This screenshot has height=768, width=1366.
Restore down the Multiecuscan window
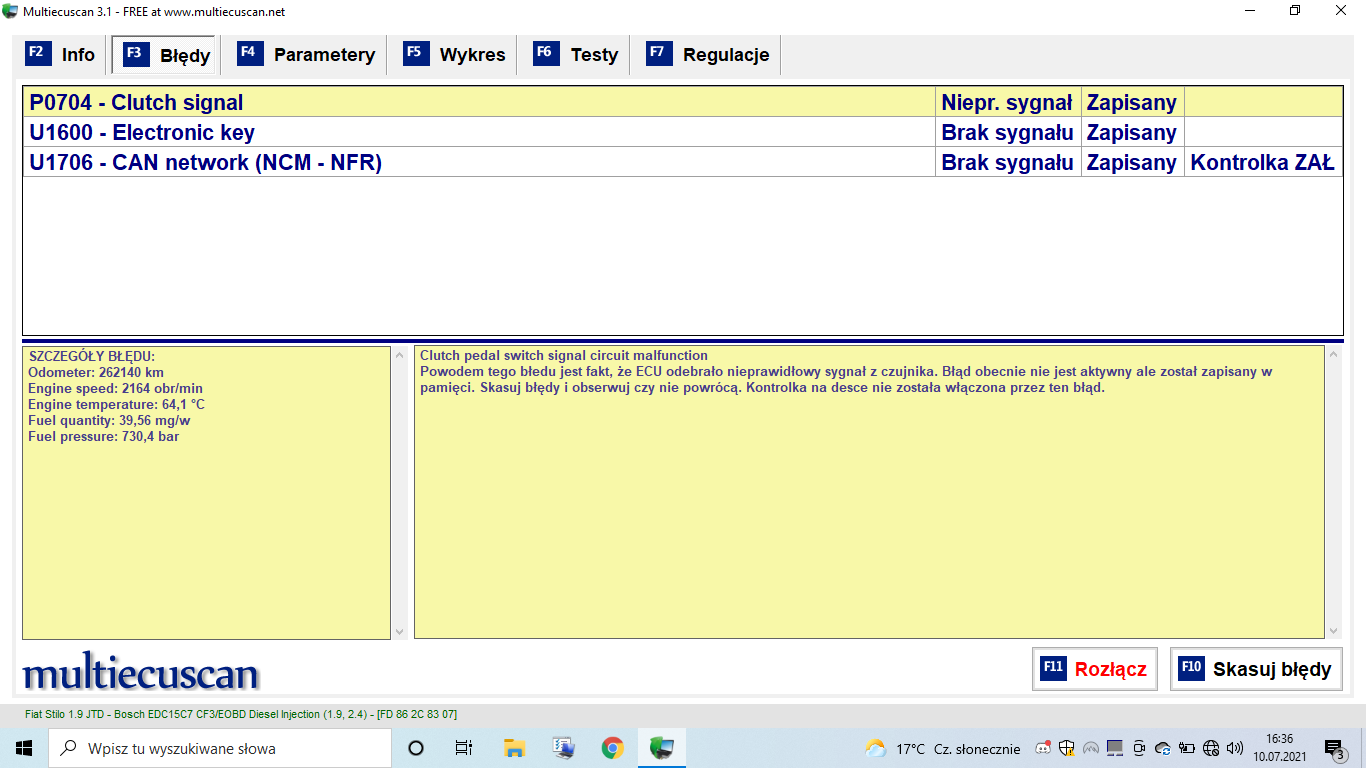click(x=1295, y=11)
